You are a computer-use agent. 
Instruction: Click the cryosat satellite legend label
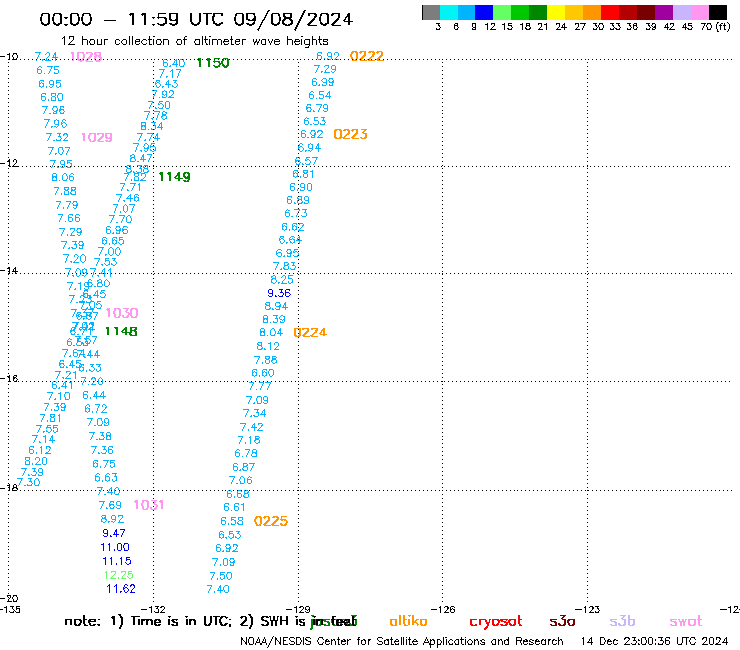(x=496, y=622)
